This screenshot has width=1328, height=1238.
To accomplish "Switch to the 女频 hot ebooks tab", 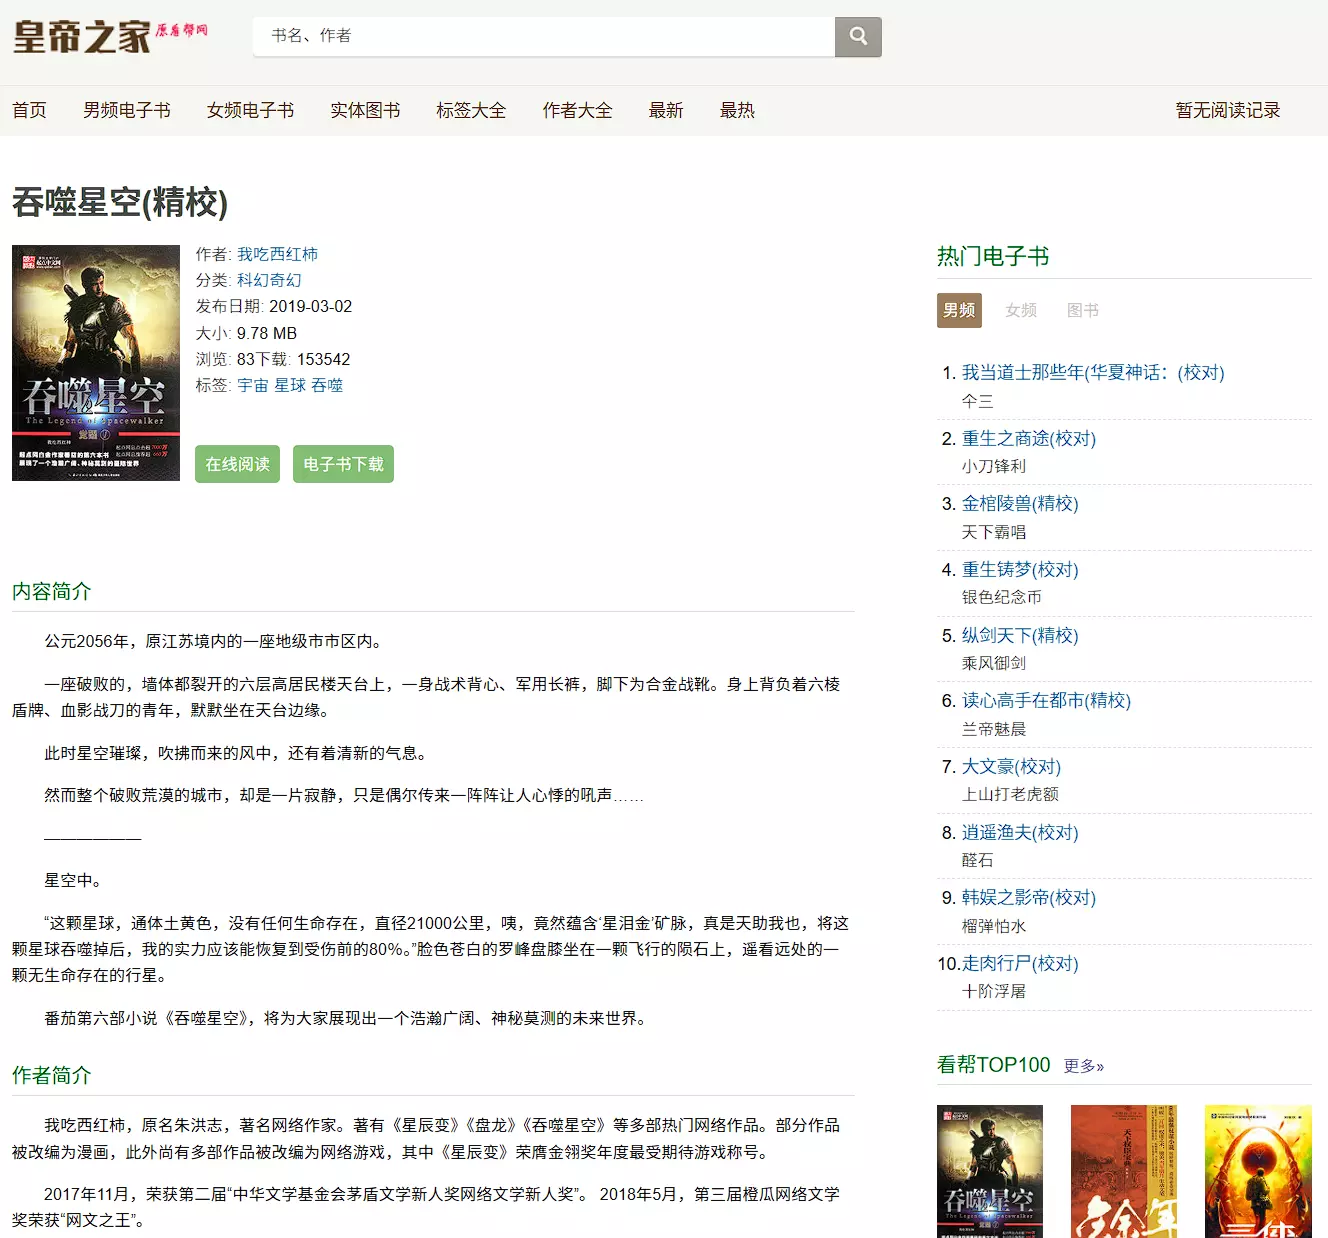I will point(1020,310).
